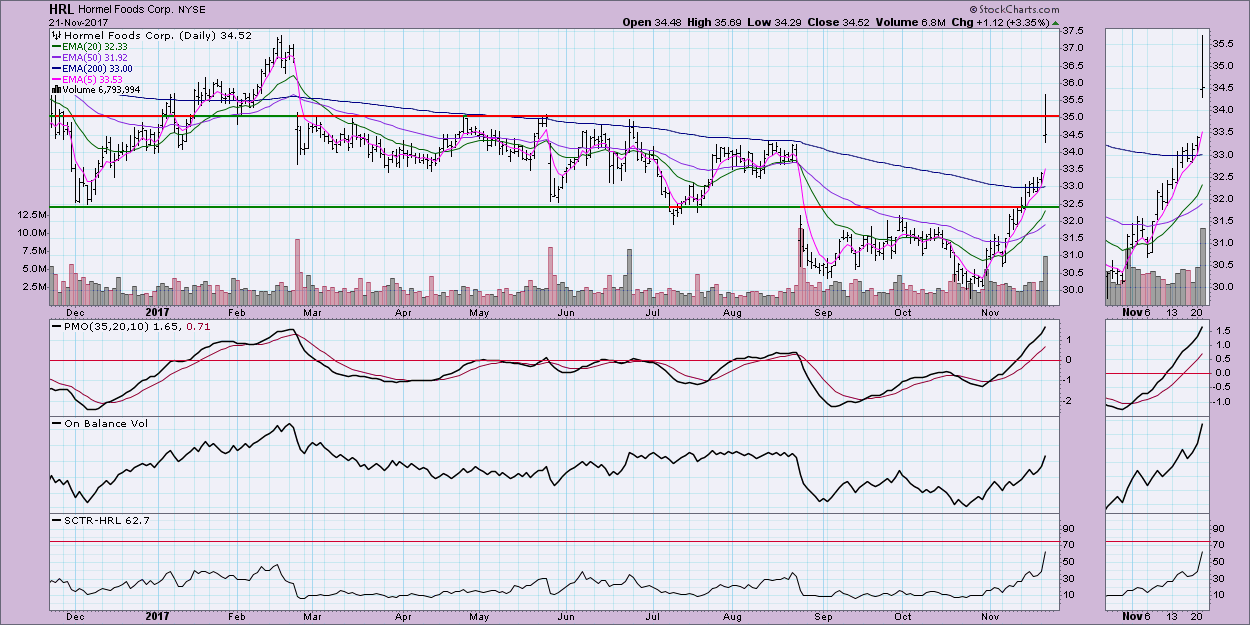The height and width of the screenshot is (625, 1250).
Task: Click the Sep label on the time axis
Action: pyautogui.click(x=824, y=617)
